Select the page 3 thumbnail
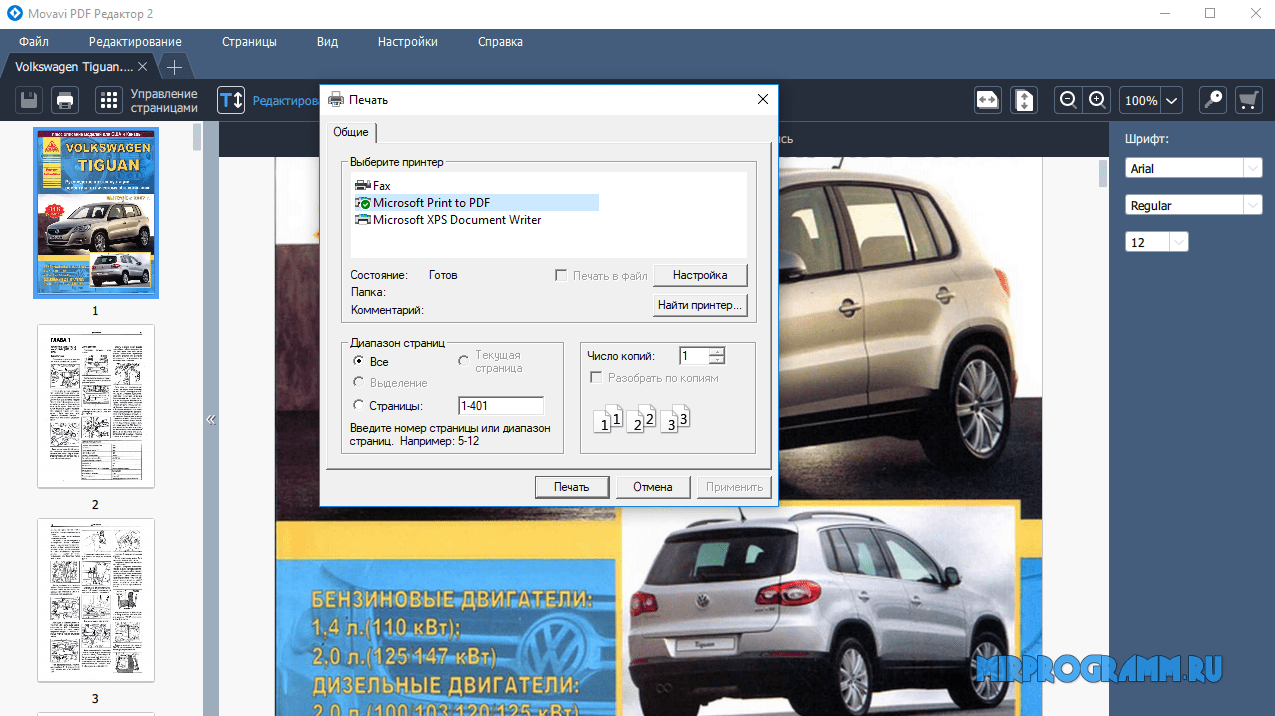This screenshot has width=1275, height=716. [x=96, y=600]
